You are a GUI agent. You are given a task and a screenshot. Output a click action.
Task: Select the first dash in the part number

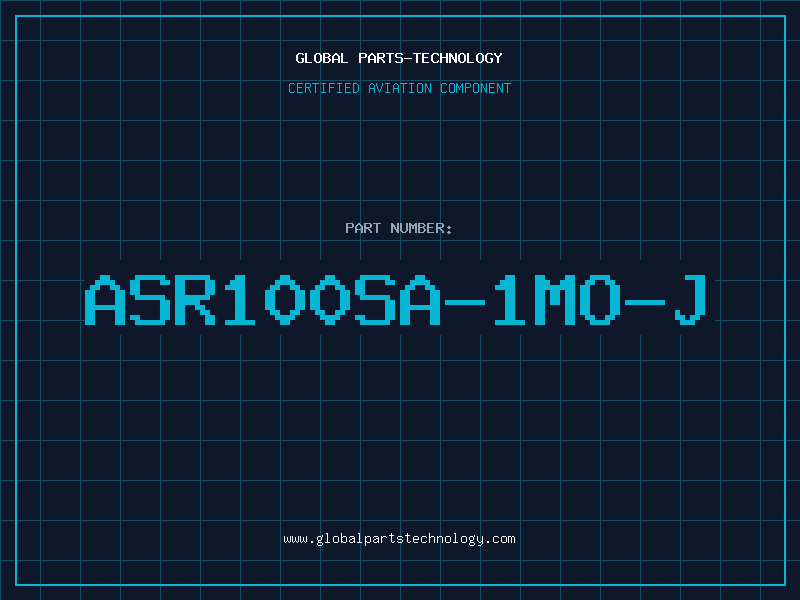pos(464,303)
